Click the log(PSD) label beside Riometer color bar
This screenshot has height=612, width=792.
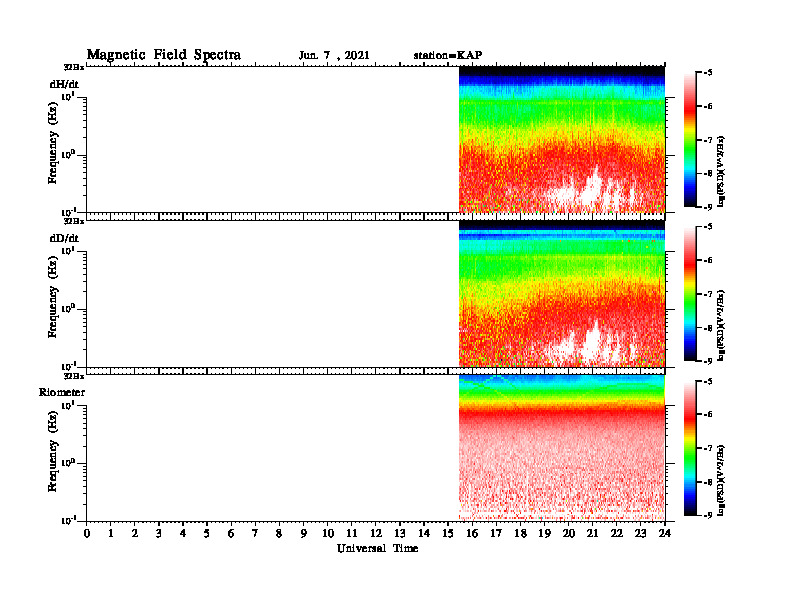click(721, 480)
